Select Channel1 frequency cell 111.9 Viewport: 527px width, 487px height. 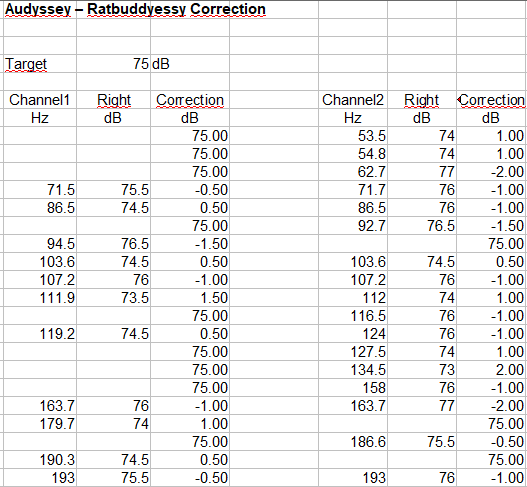click(x=40, y=298)
